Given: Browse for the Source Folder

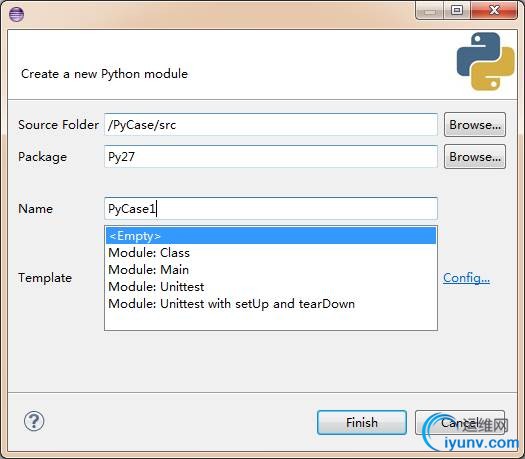Looking at the screenshot, I should pos(475,125).
